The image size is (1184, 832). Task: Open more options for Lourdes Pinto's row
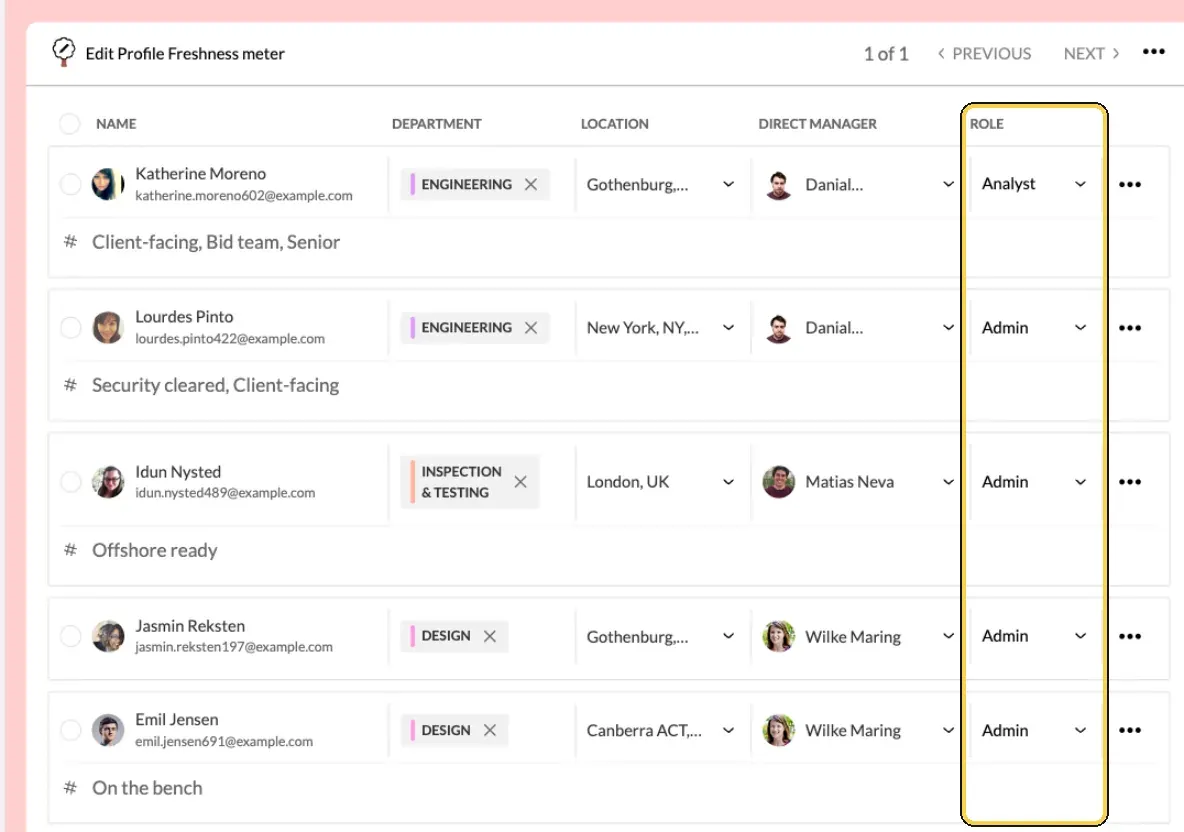[x=1130, y=328]
